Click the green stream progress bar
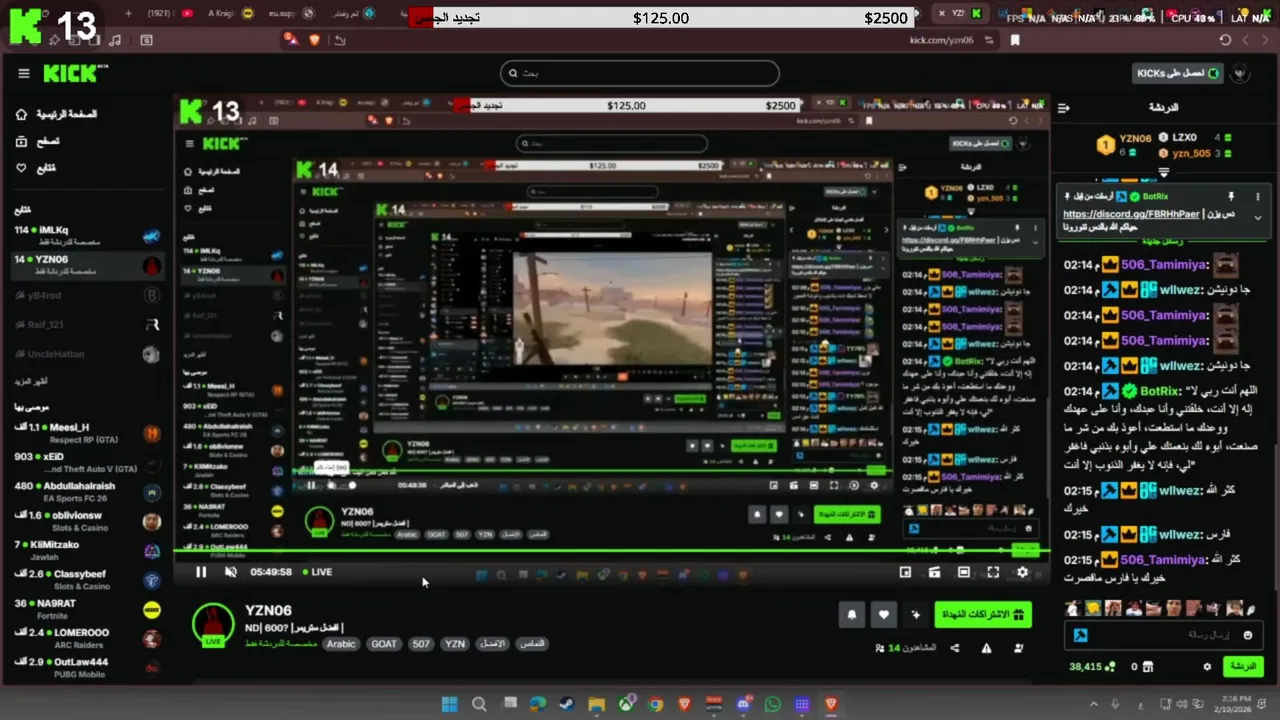This screenshot has width=1280, height=720. [x=610, y=550]
